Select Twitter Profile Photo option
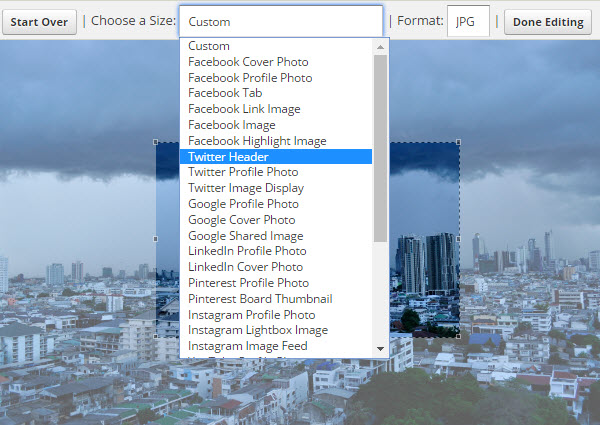The image size is (600, 425). (x=276, y=172)
